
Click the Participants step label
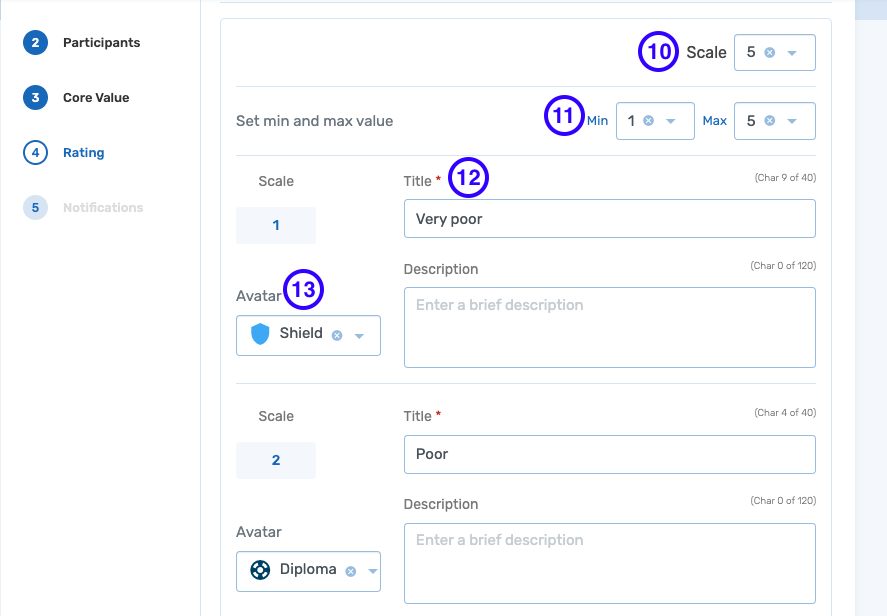[101, 43]
